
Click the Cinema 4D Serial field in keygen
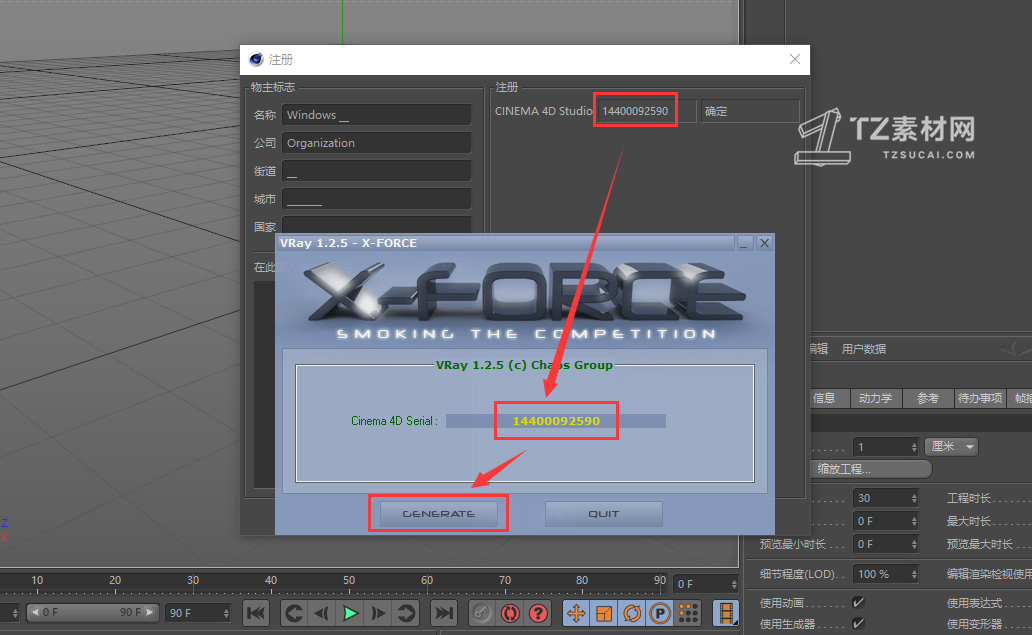[x=556, y=420]
